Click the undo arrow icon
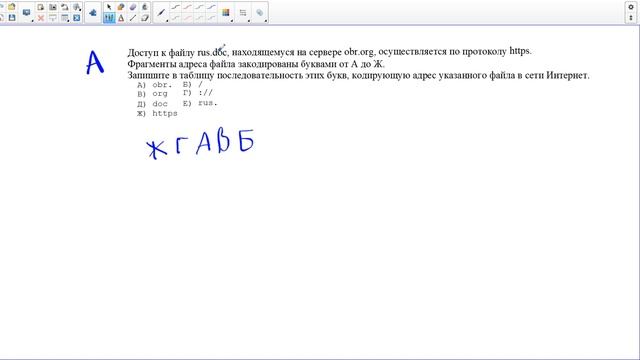 tap(64, 7)
